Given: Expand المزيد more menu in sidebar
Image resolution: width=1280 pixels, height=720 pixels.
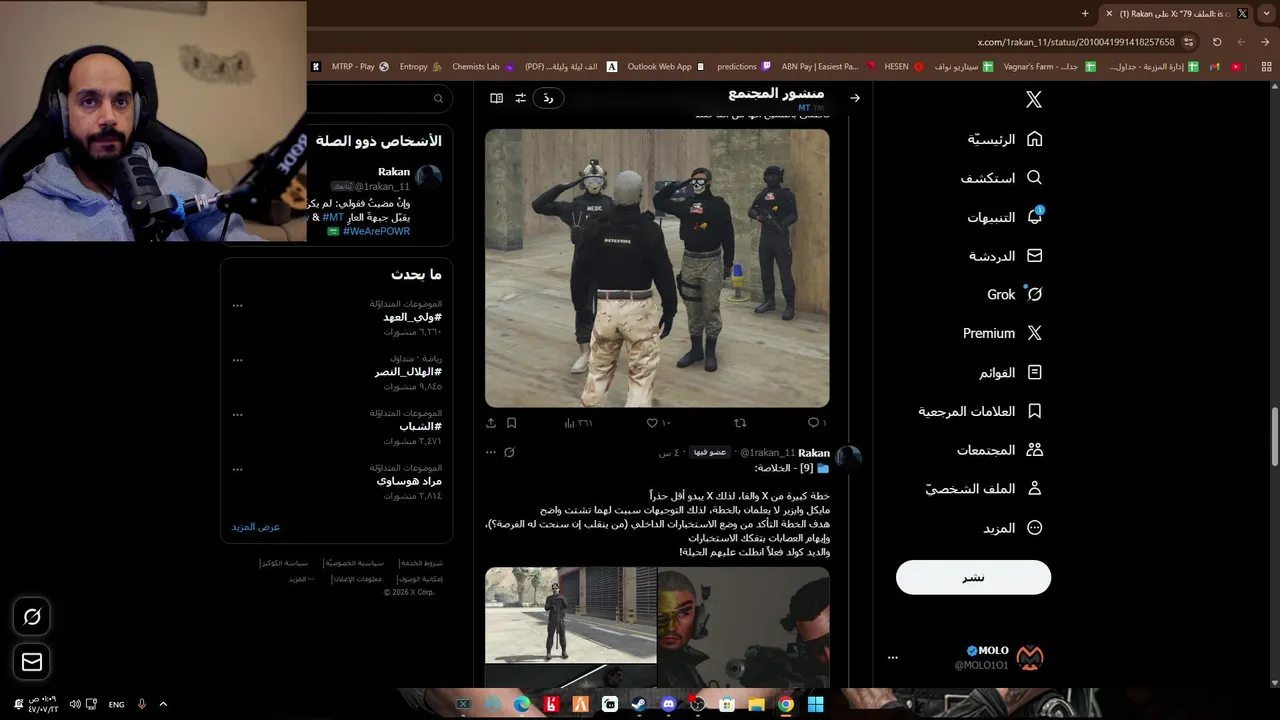Looking at the screenshot, I should [x=1013, y=528].
